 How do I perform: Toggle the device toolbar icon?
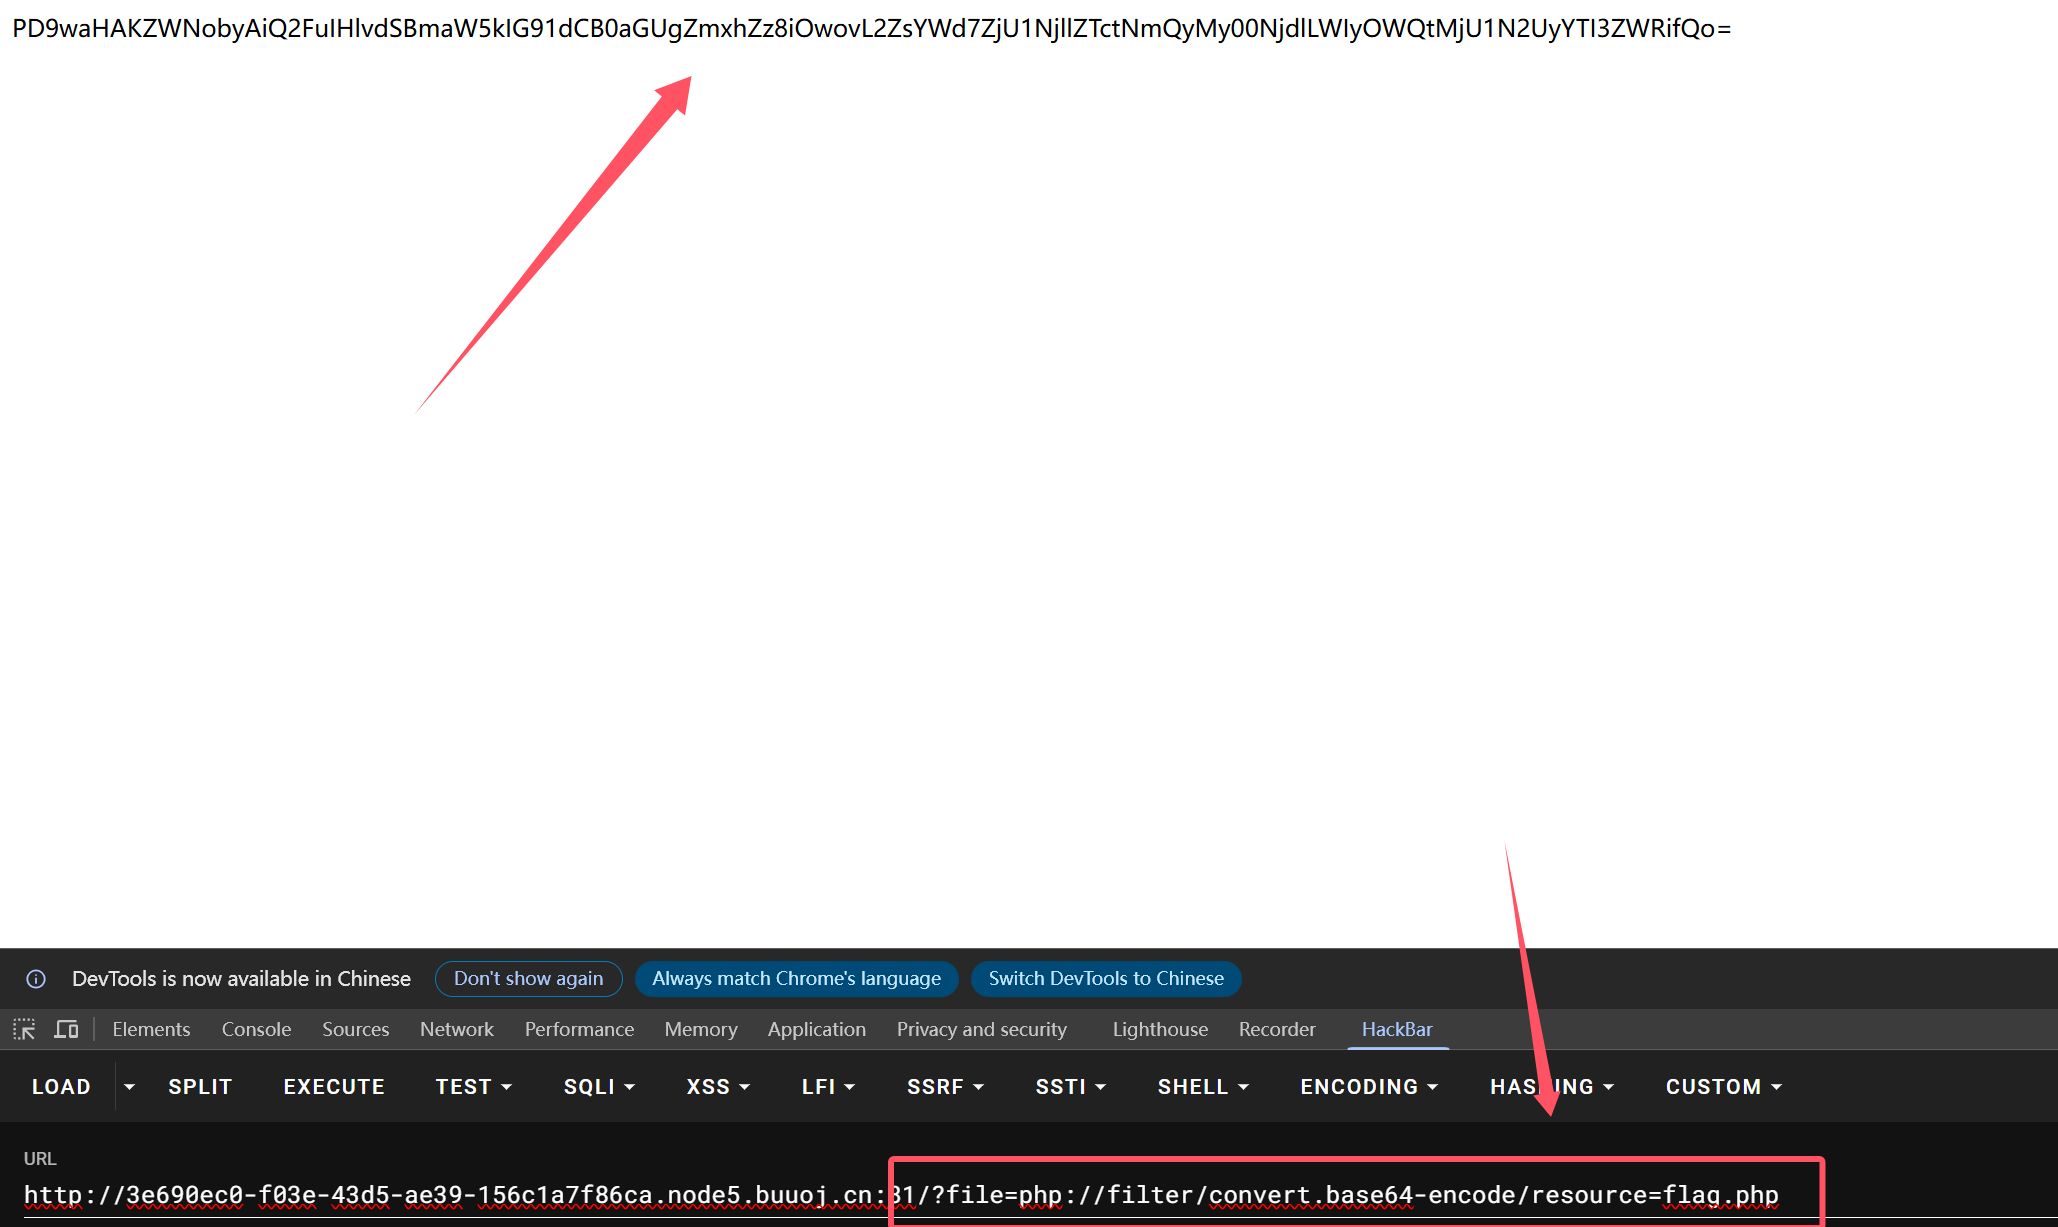coord(66,1029)
